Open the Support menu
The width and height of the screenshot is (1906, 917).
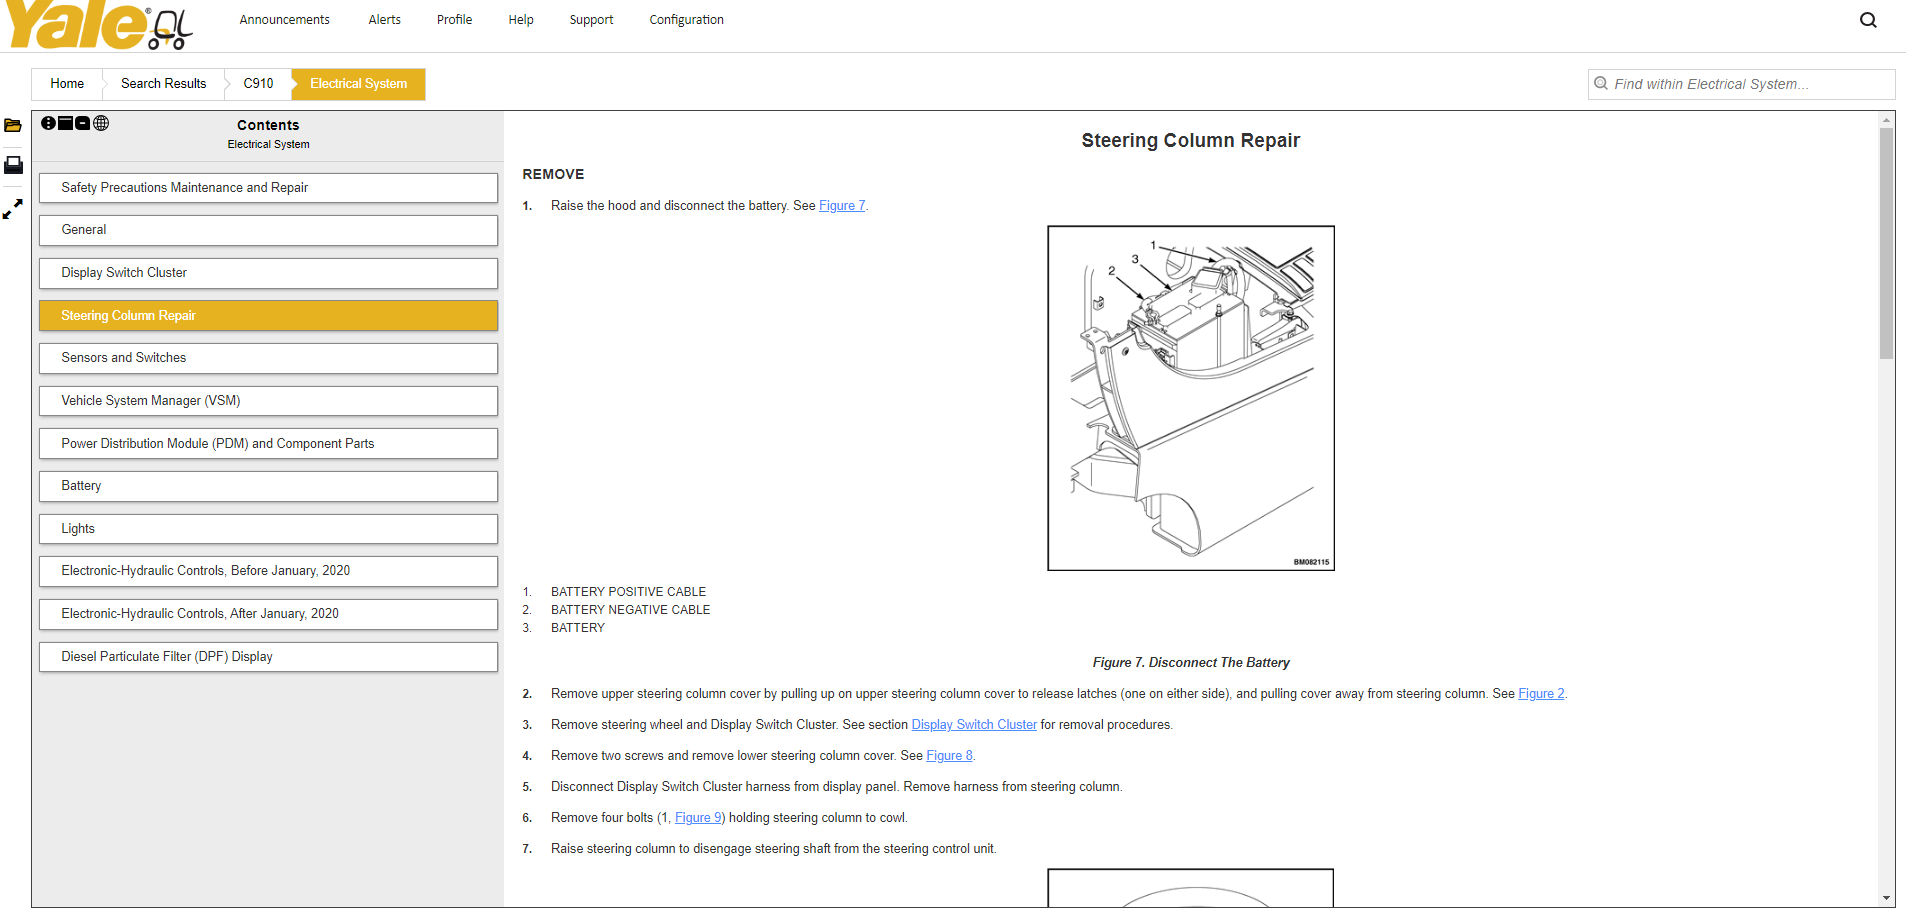pyautogui.click(x=591, y=20)
